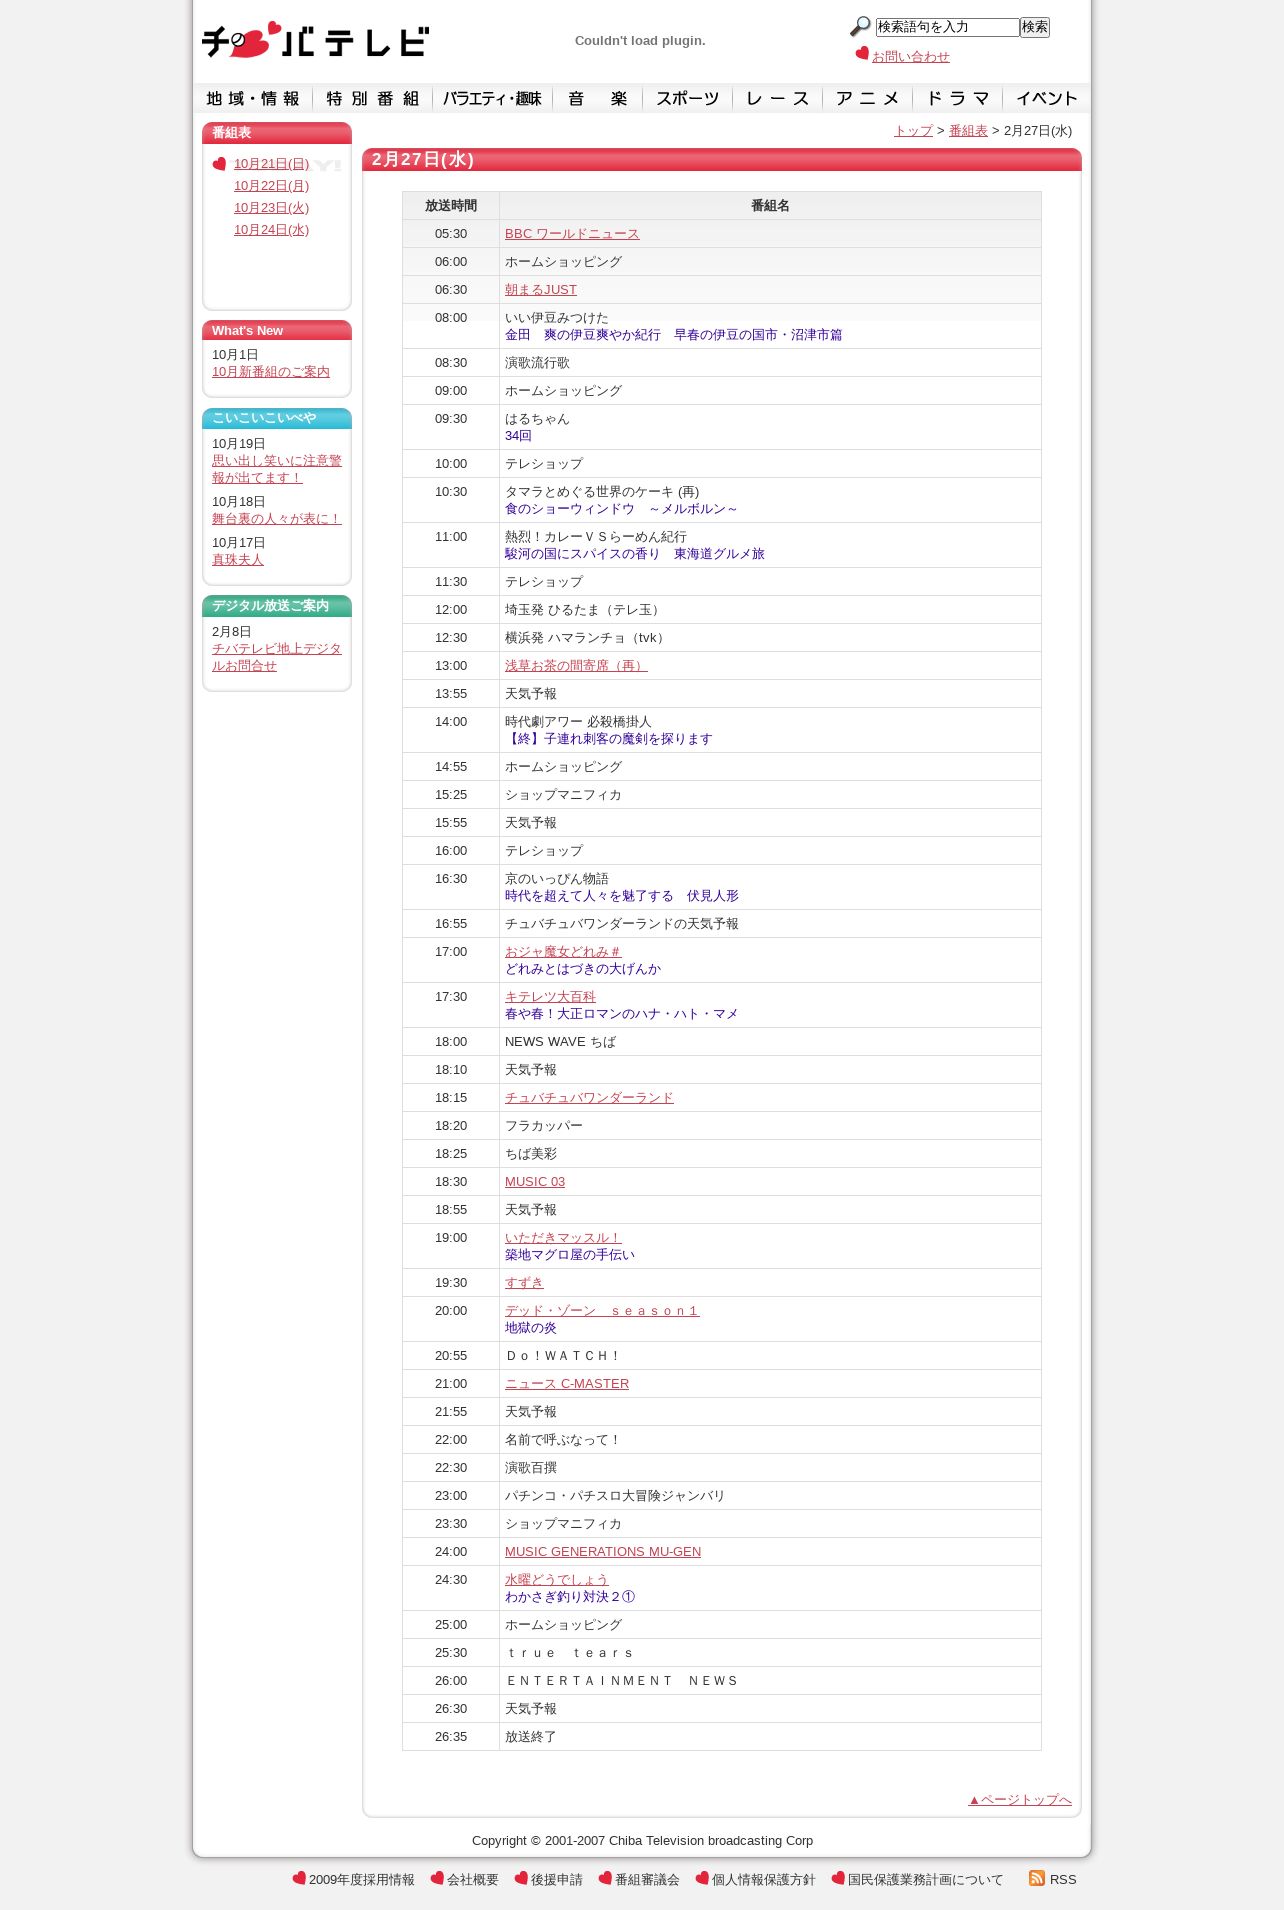The width and height of the screenshot is (1284, 1910).
Task: Go to 番組表 breadcrumb link
Action: tap(968, 131)
